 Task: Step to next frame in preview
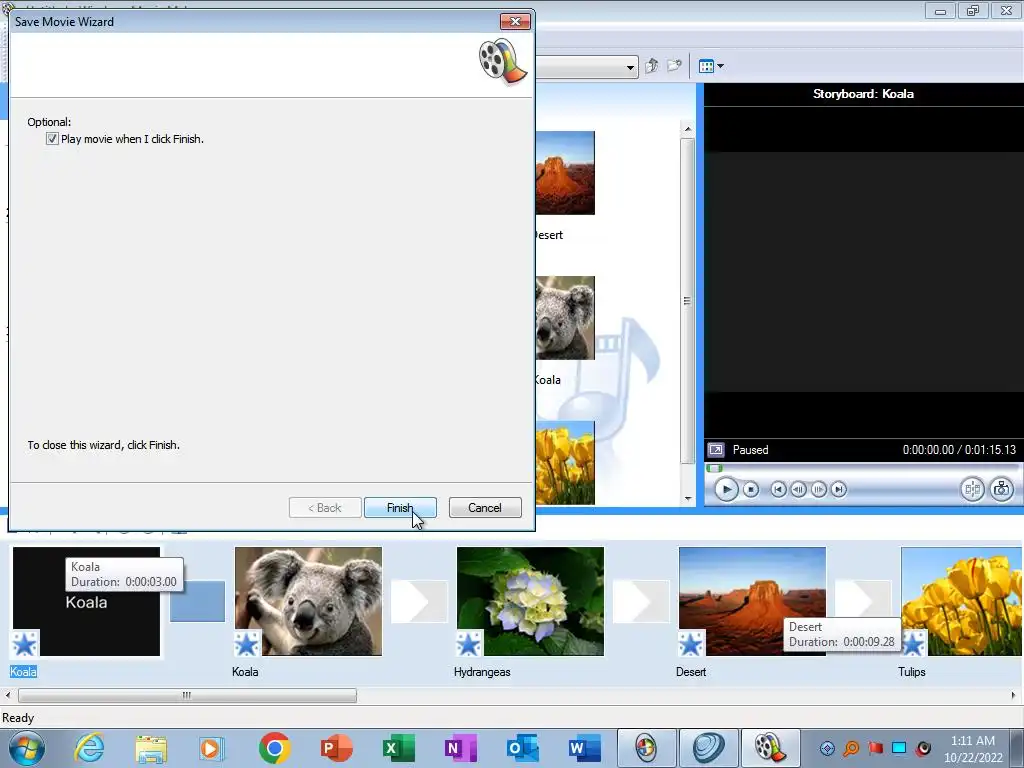pyautogui.click(x=818, y=489)
